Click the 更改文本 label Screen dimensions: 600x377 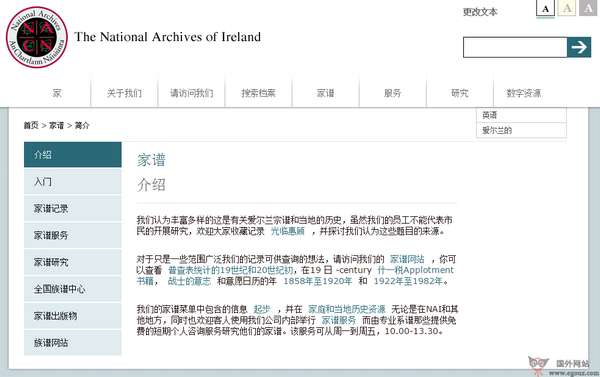tap(480, 12)
